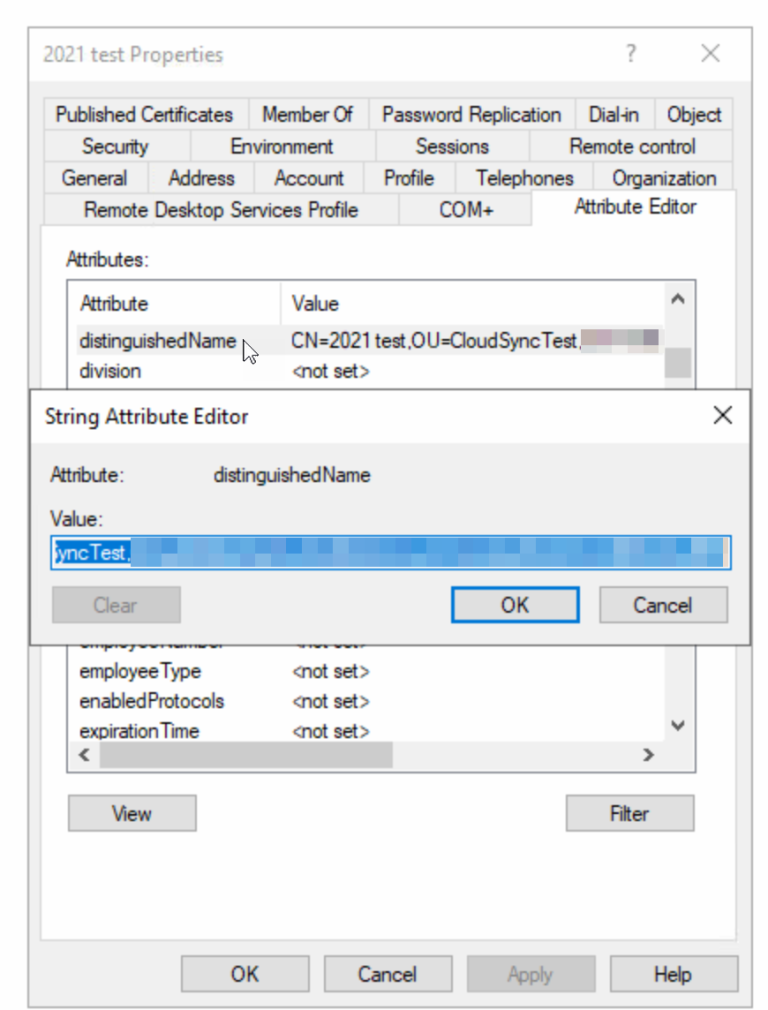The width and height of the screenshot is (768, 1010).
Task: Open Remote Desktop Services Profile tab
Action: (221, 210)
